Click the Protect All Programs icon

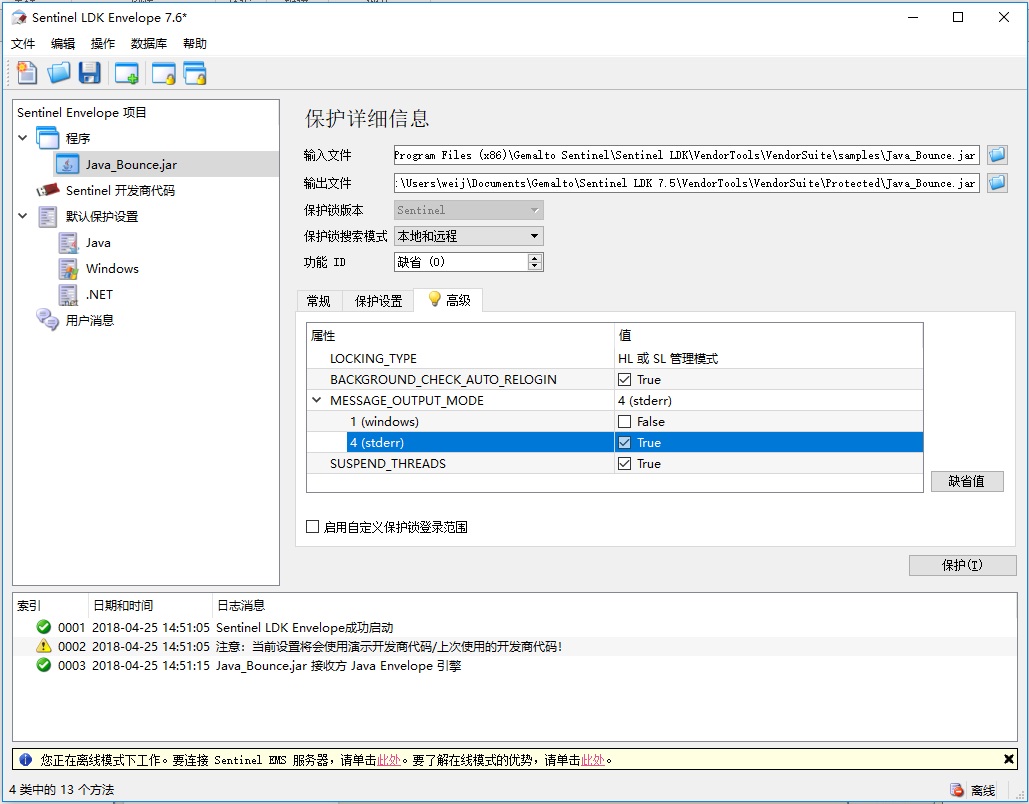194,73
